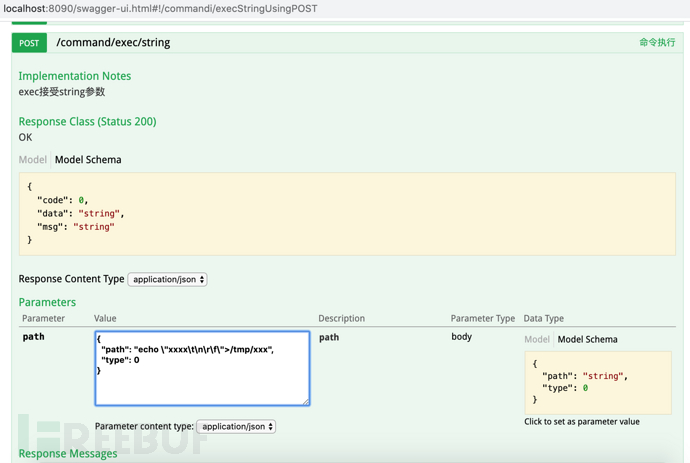Open the Response Content Type dropdown
This screenshot has width=690, height=463.
[167, 279]
